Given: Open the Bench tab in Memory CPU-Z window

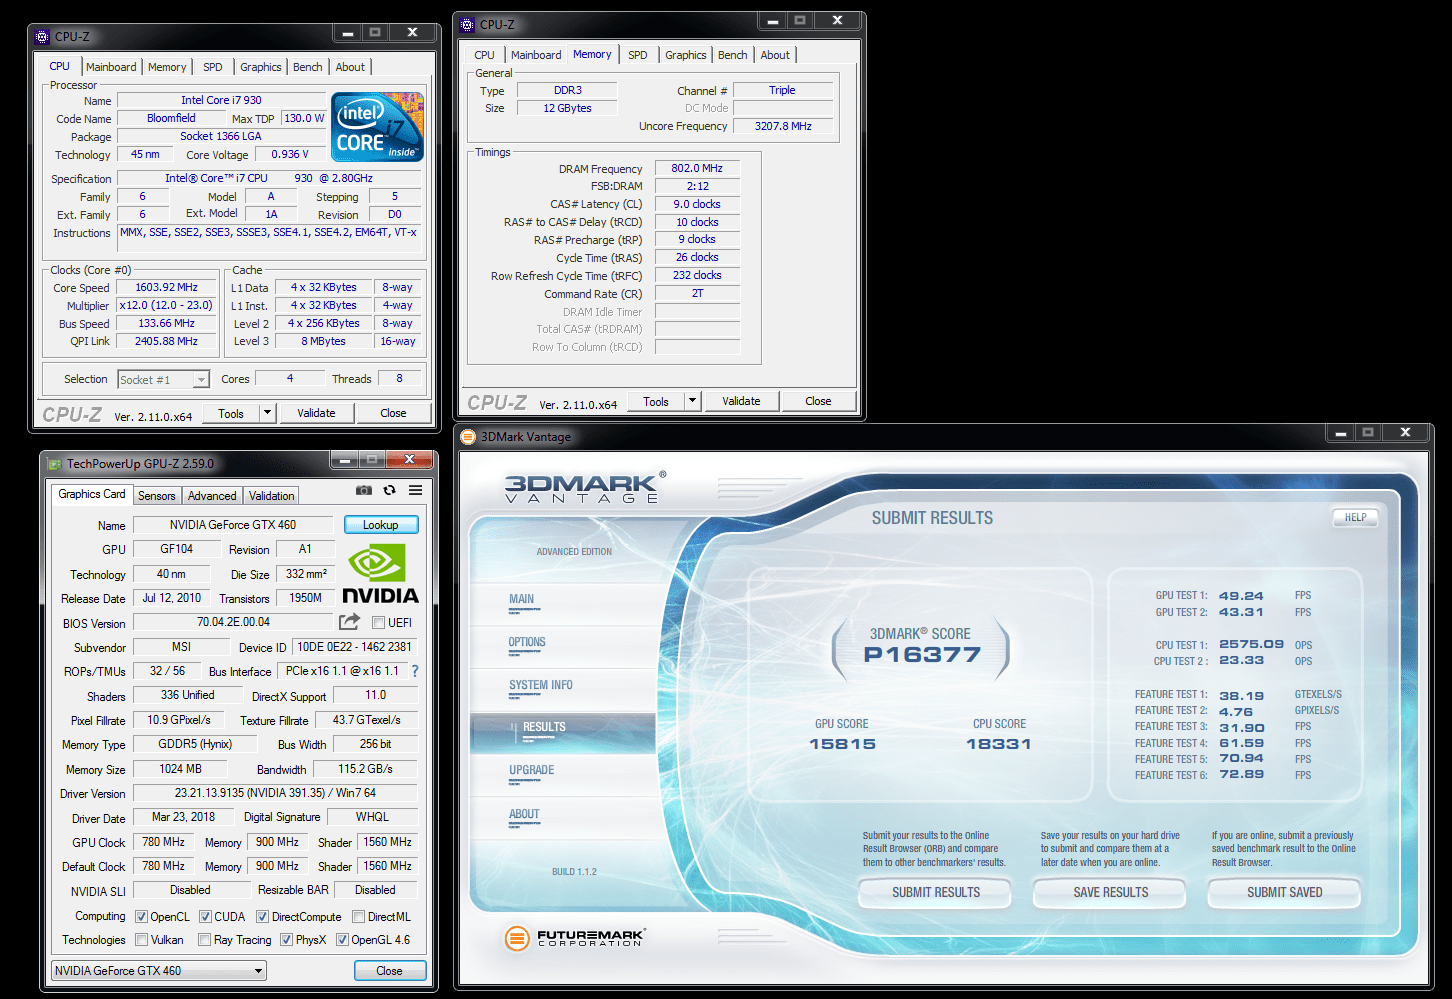Looking at the screenshot, I should [x=733, y=55].
